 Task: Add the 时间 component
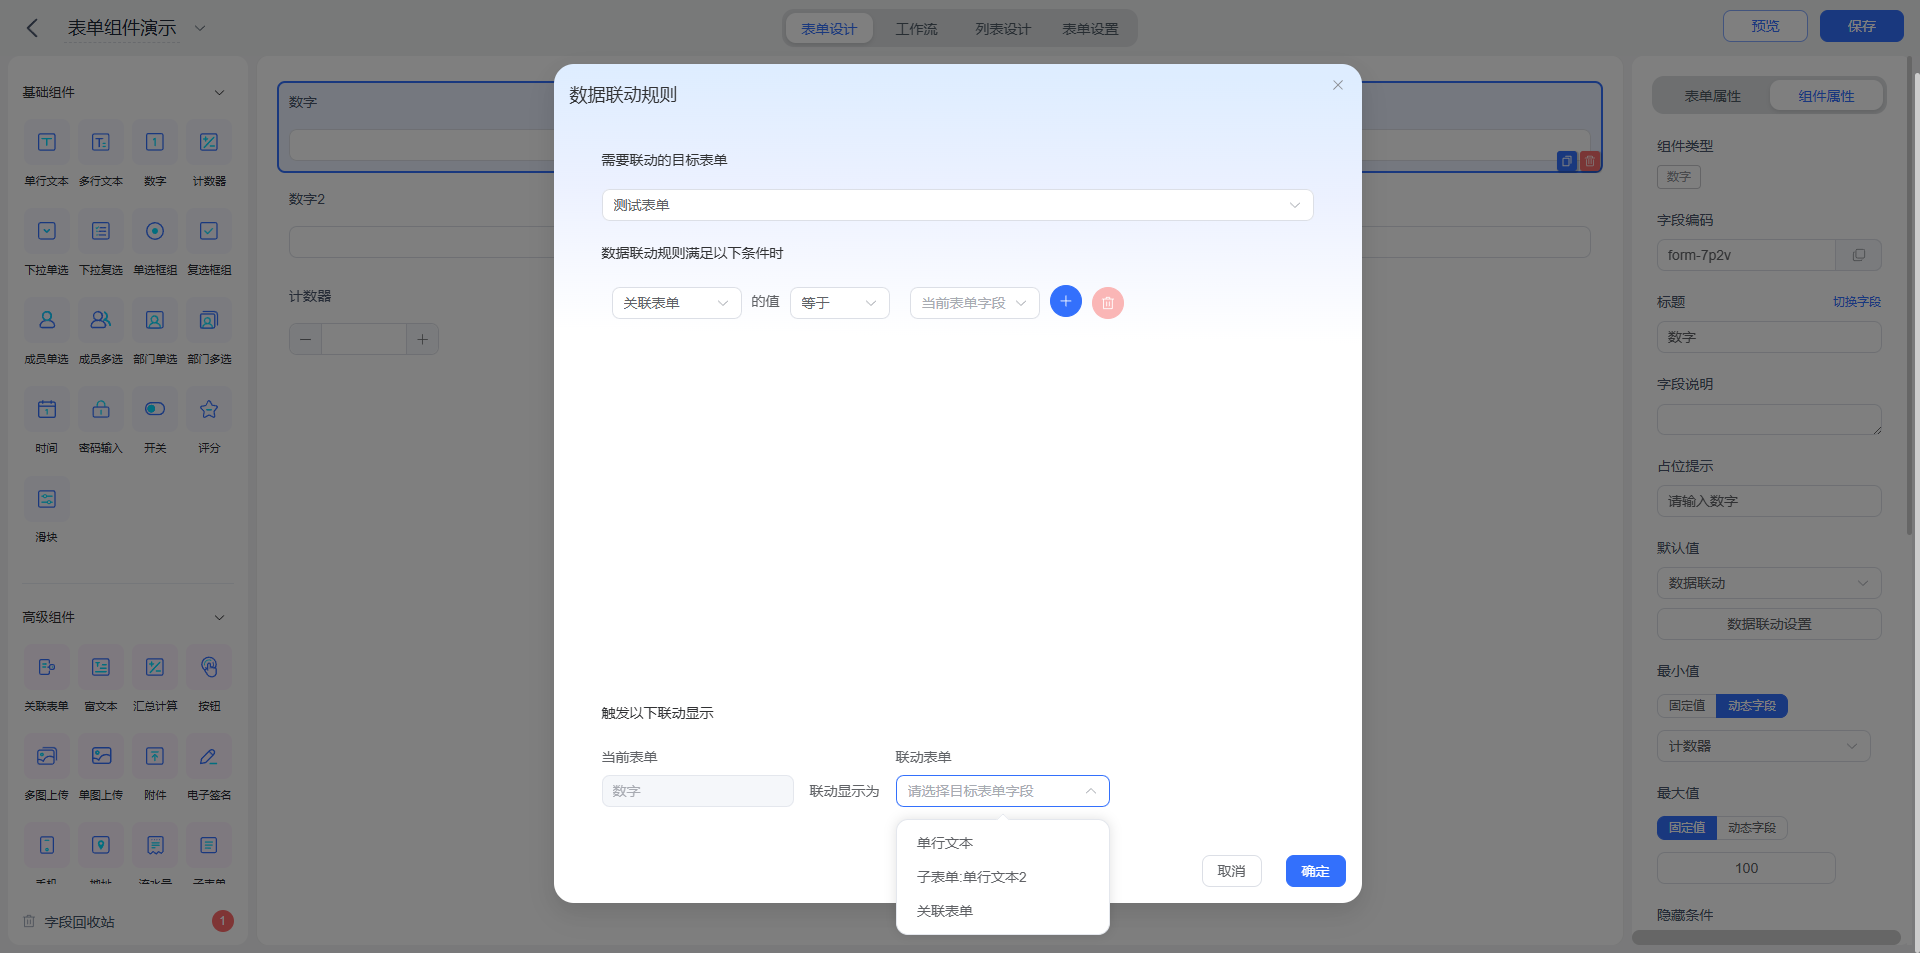click(47, 409)
